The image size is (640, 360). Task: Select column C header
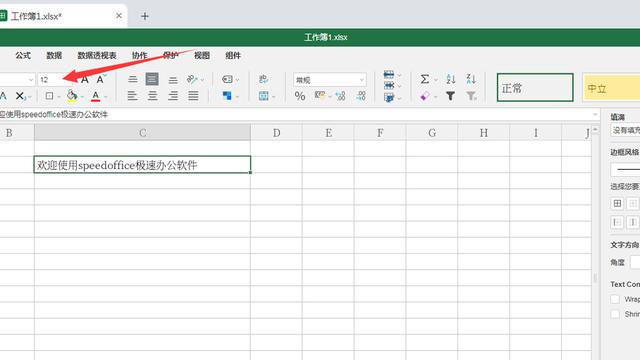click(x=142, y=133)
